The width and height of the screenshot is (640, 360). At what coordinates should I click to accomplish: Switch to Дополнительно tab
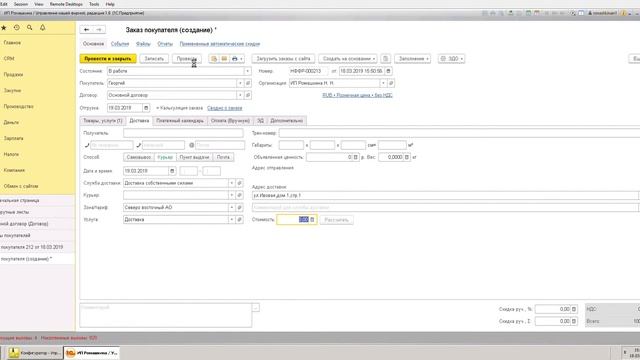287,121
